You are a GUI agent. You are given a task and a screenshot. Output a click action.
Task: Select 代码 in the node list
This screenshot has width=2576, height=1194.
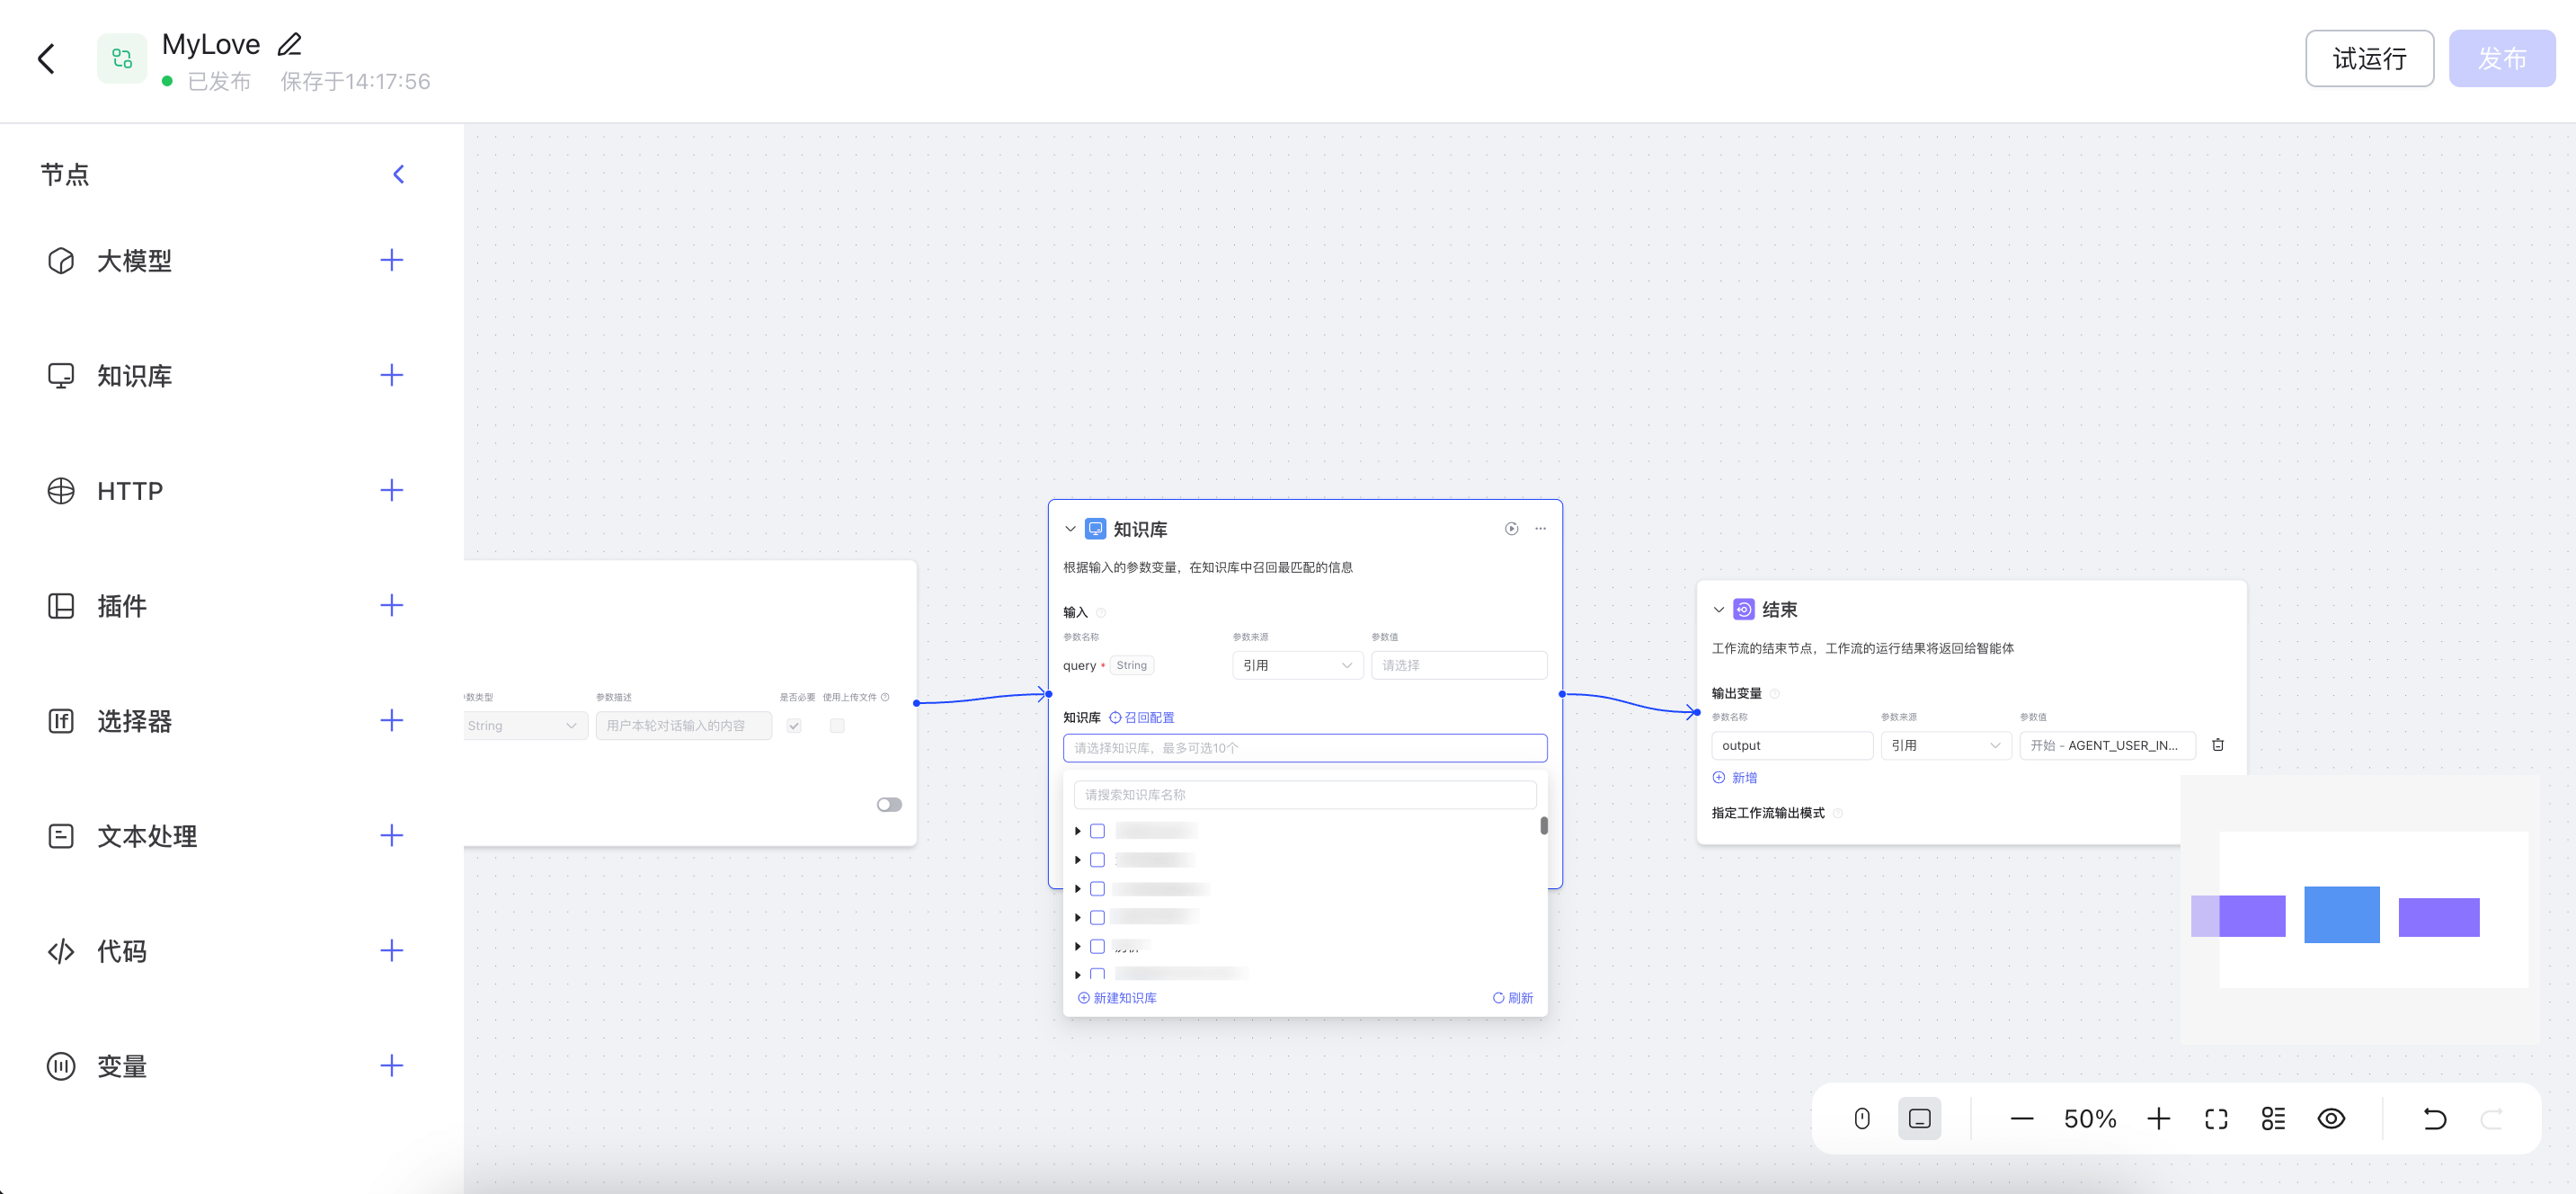[122, 951]
